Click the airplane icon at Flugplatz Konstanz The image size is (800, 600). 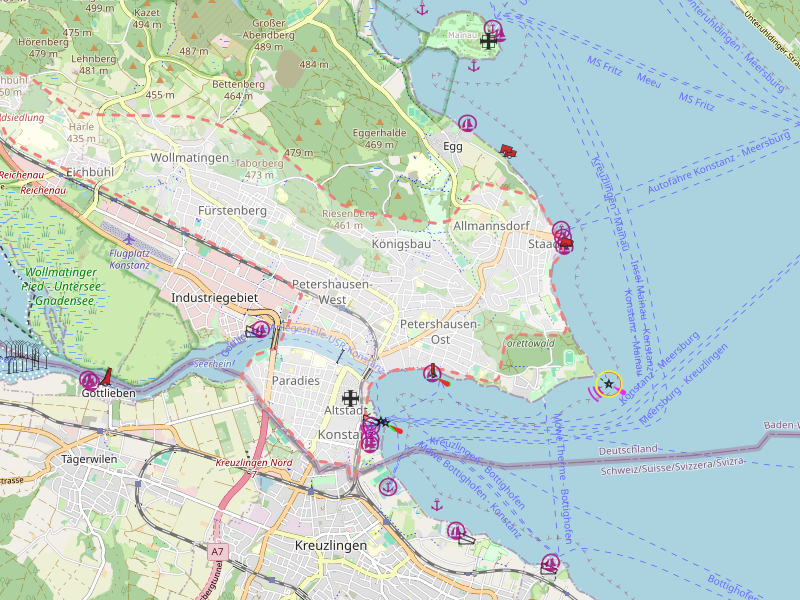[129, 239]
